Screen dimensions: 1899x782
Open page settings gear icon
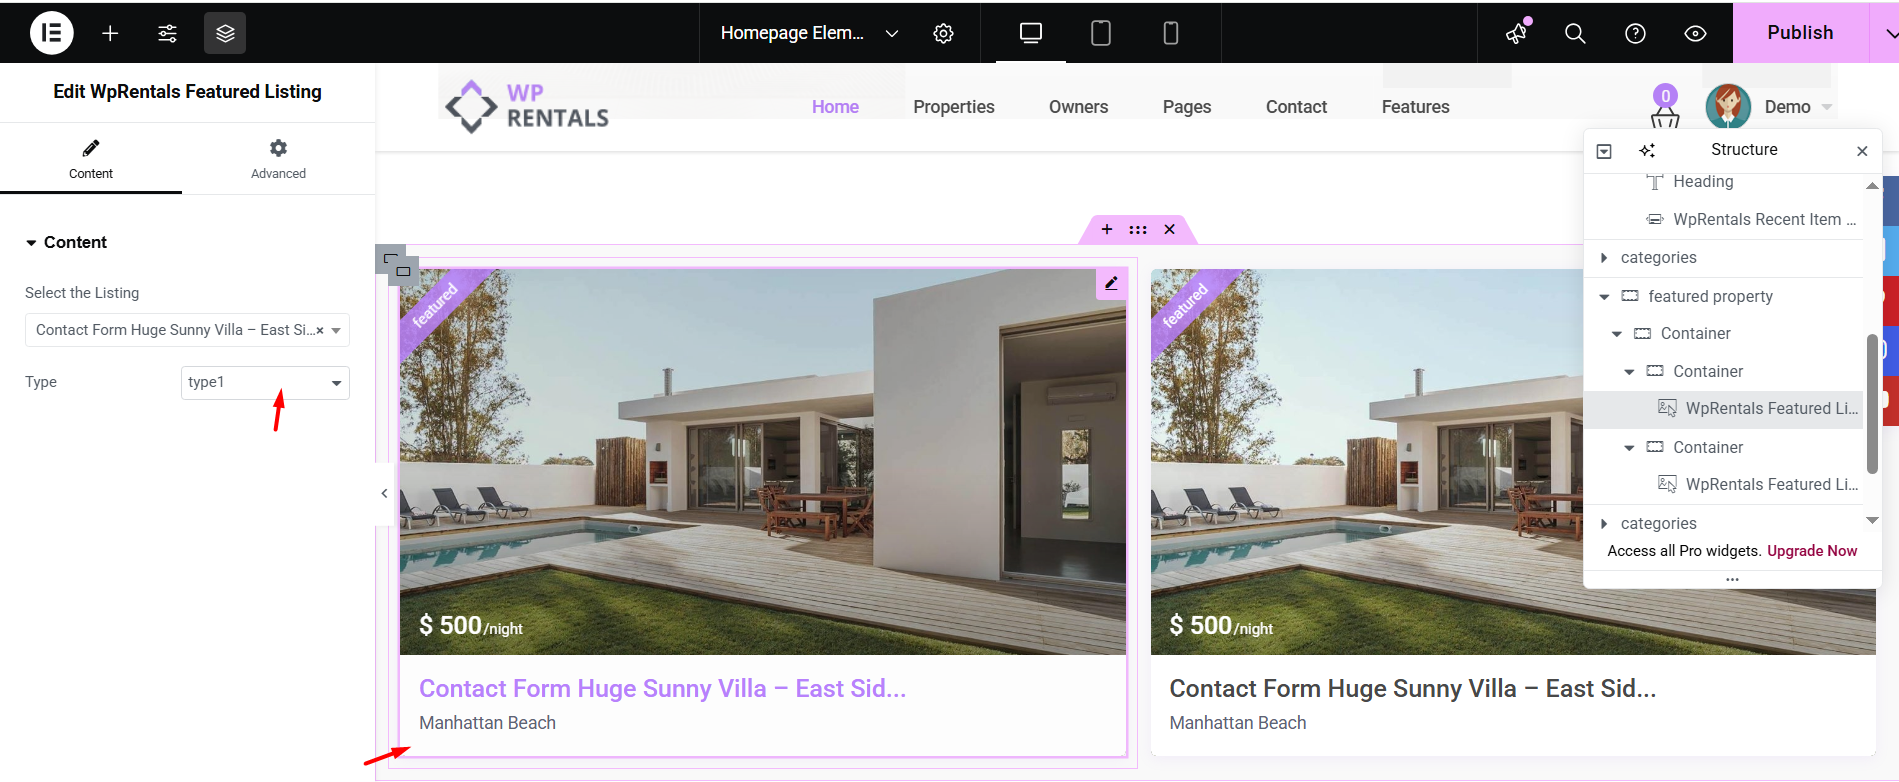click(x=943, y=33)
